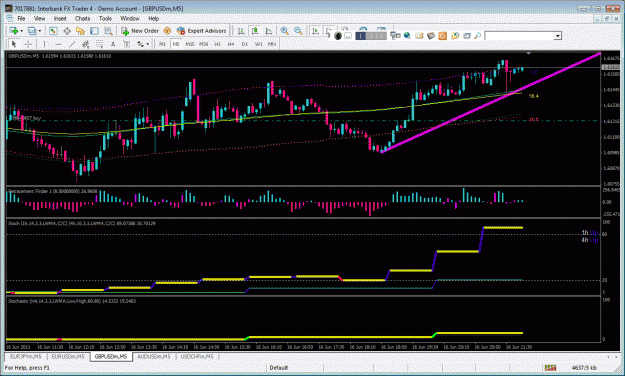Image resolution: width=625 pixels, height=376 pixels.
Task: Open a new chart with the New Chart icon
Action: tap(13, 31)
